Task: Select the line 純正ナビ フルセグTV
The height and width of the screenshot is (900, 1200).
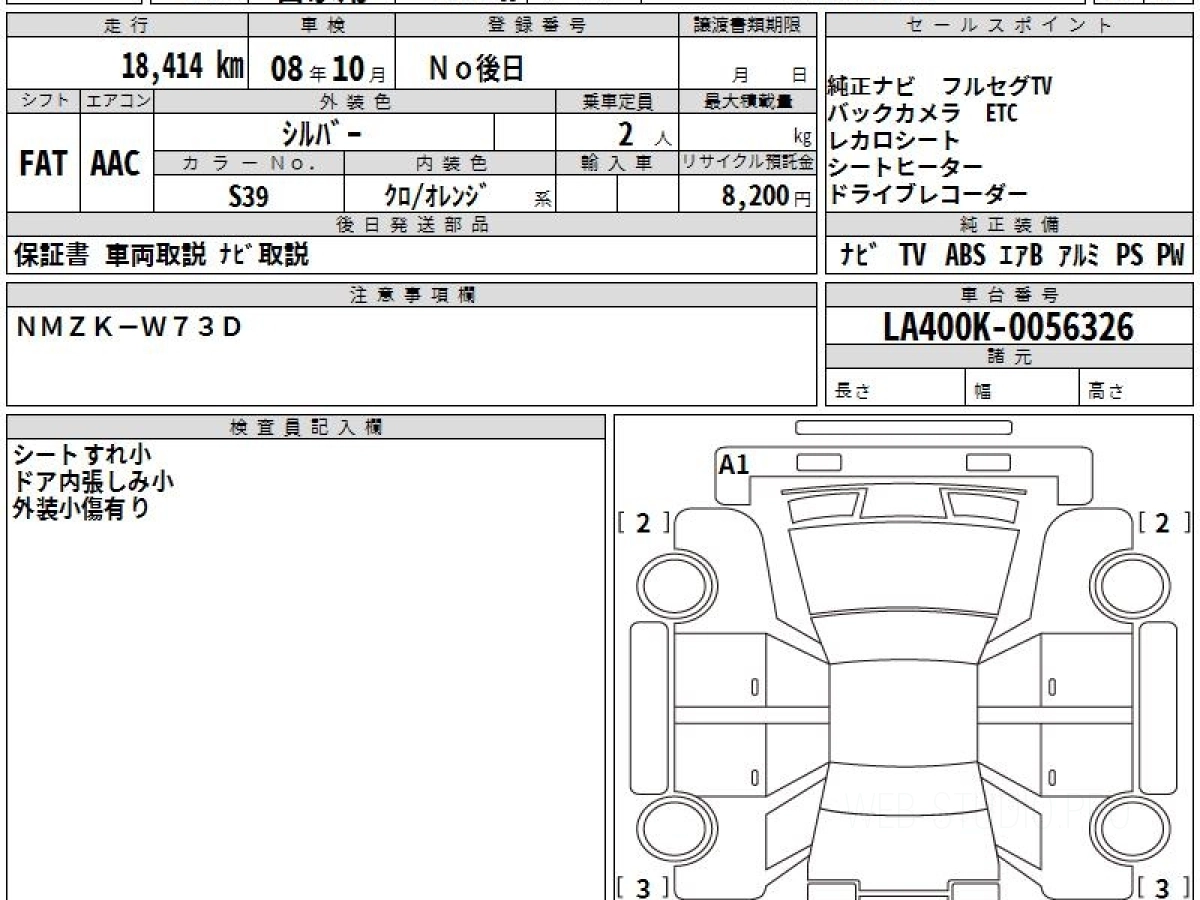Action: pyautogui.click(x=940, y=86)
